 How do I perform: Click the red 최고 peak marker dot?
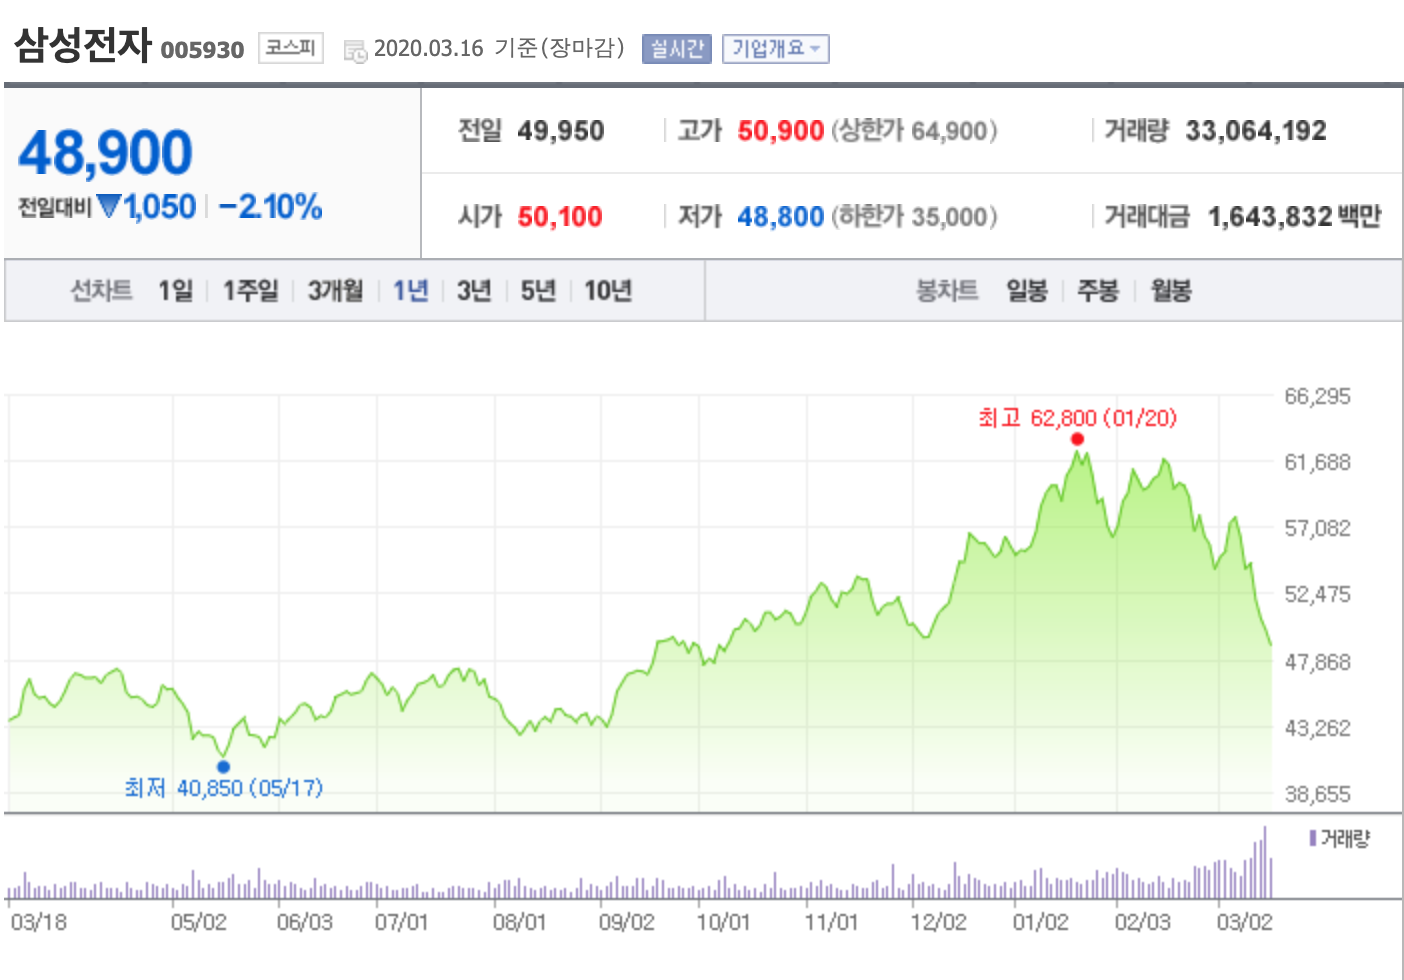(1077, 439)
